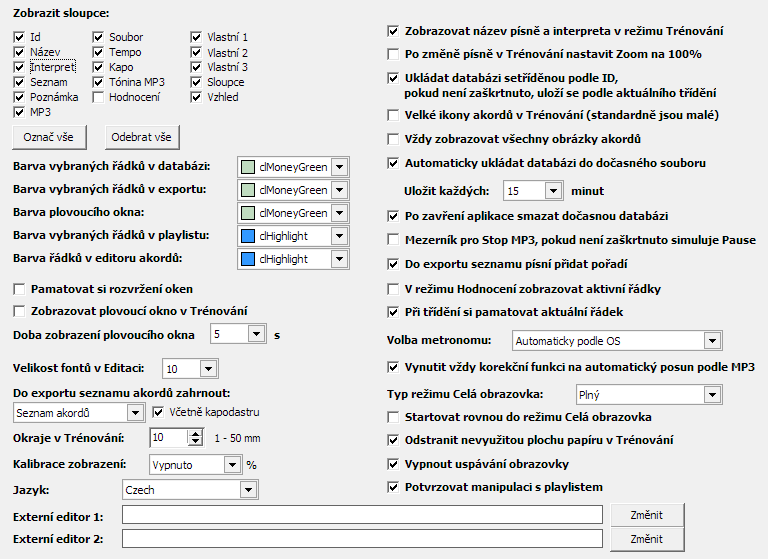Toggle the Vlastní 3 column checkbox
768x559 pixels.
(196, 67)
